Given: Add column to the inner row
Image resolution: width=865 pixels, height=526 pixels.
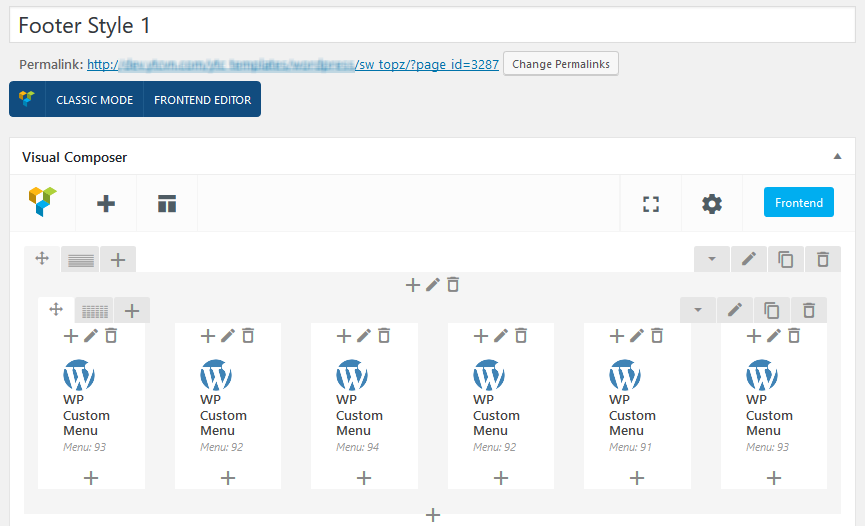Looking at the screenshot, I should point(132,311).
